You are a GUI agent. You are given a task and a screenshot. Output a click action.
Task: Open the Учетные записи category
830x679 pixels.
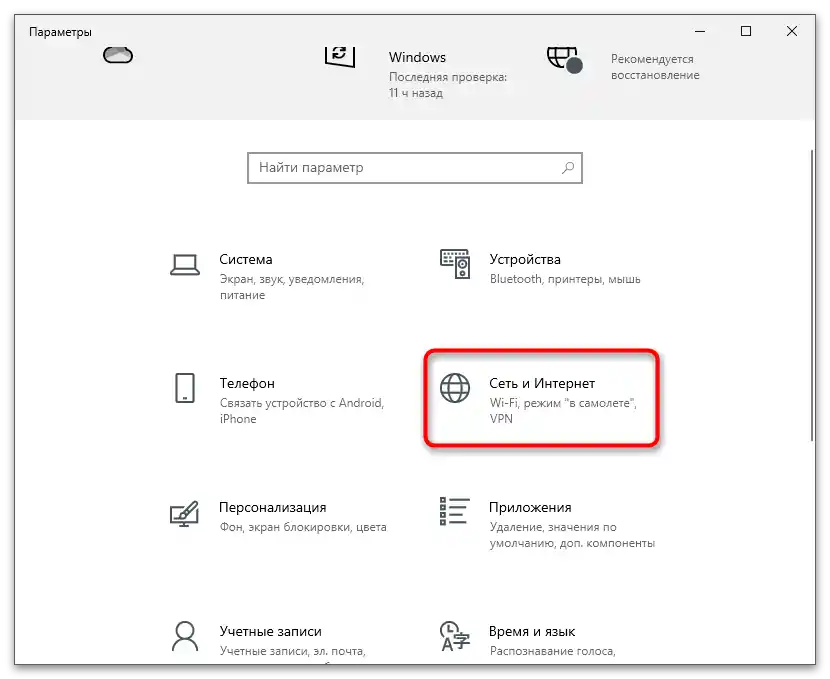268,640
